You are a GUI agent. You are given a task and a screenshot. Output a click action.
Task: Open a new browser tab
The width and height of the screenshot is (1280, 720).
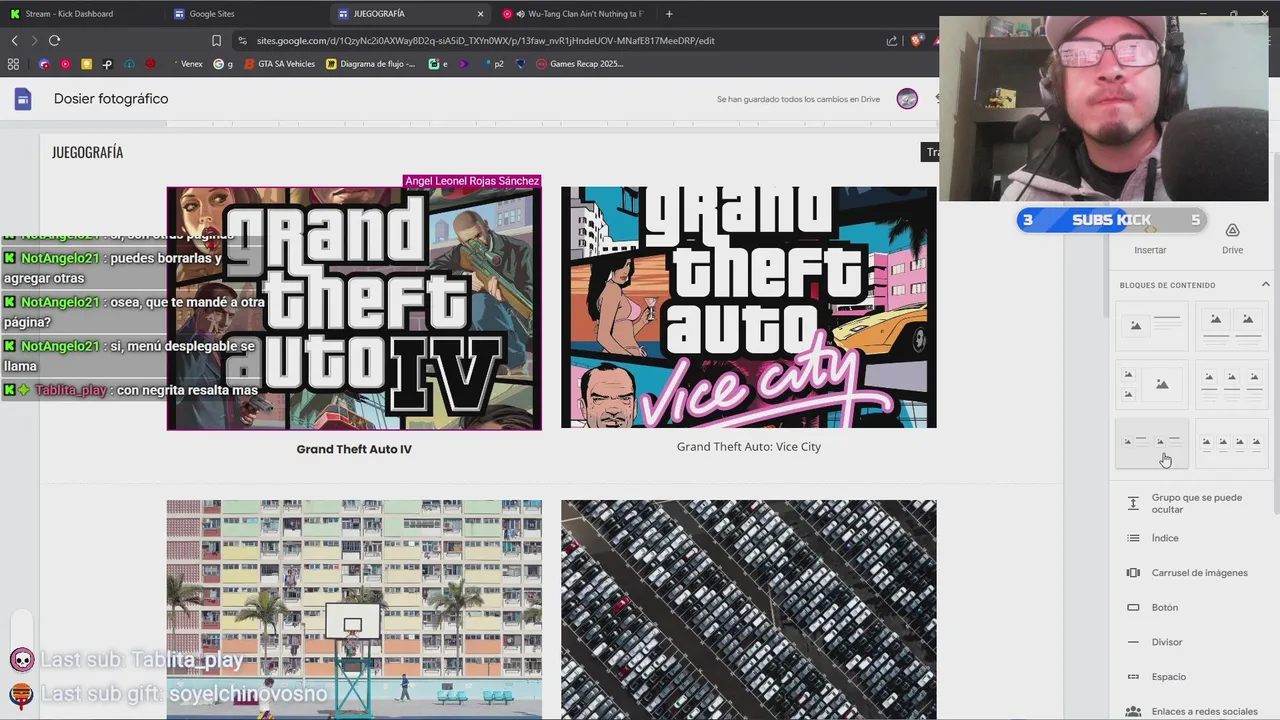[669, 14]
